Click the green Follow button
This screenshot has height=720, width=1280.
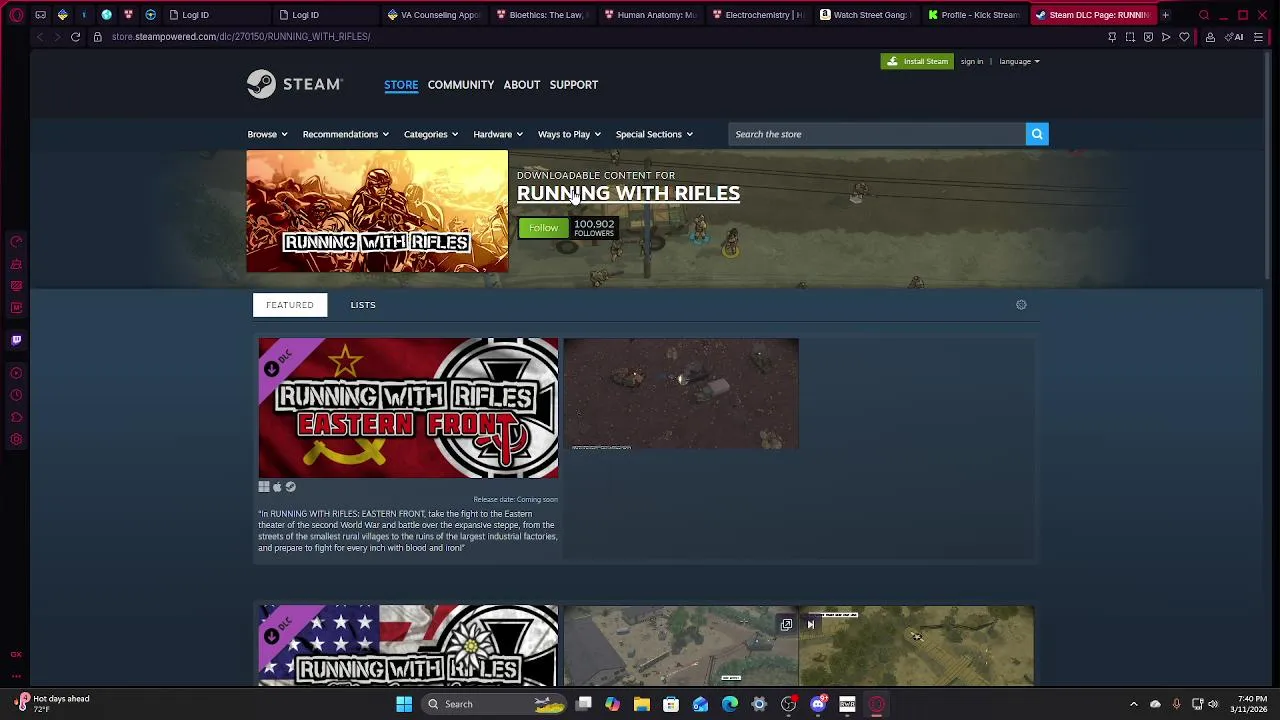tap(544, 228)
